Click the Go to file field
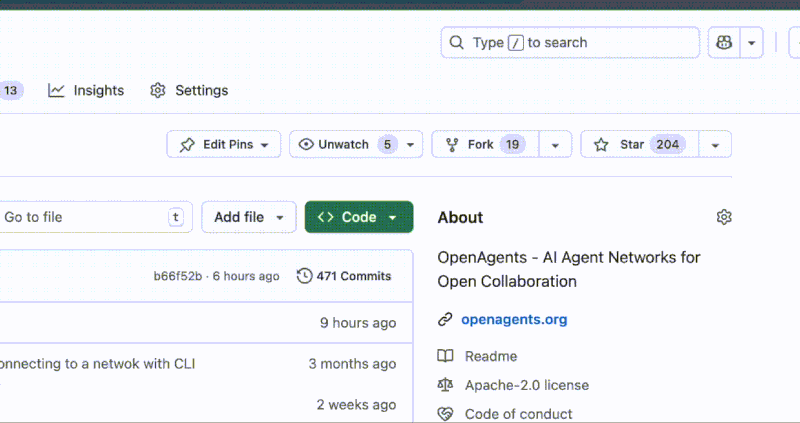Image resolution: width=800 pixels, height=423 pixels. click(x=85, y=217)
